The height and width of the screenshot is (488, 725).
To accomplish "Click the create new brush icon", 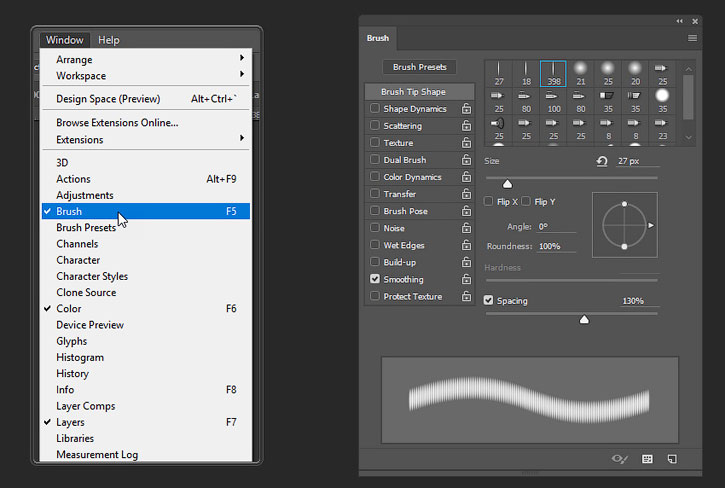I will click(672, 459).
